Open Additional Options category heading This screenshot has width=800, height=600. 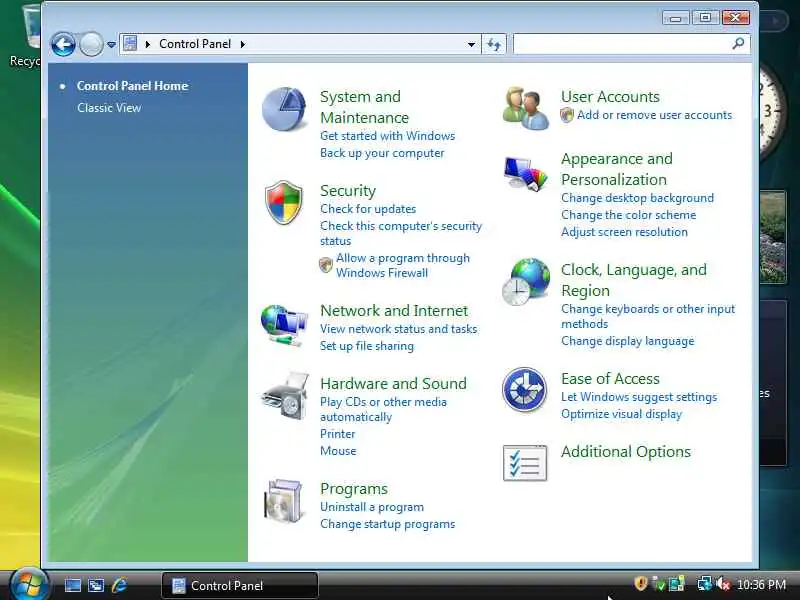[x=626, y=452]
